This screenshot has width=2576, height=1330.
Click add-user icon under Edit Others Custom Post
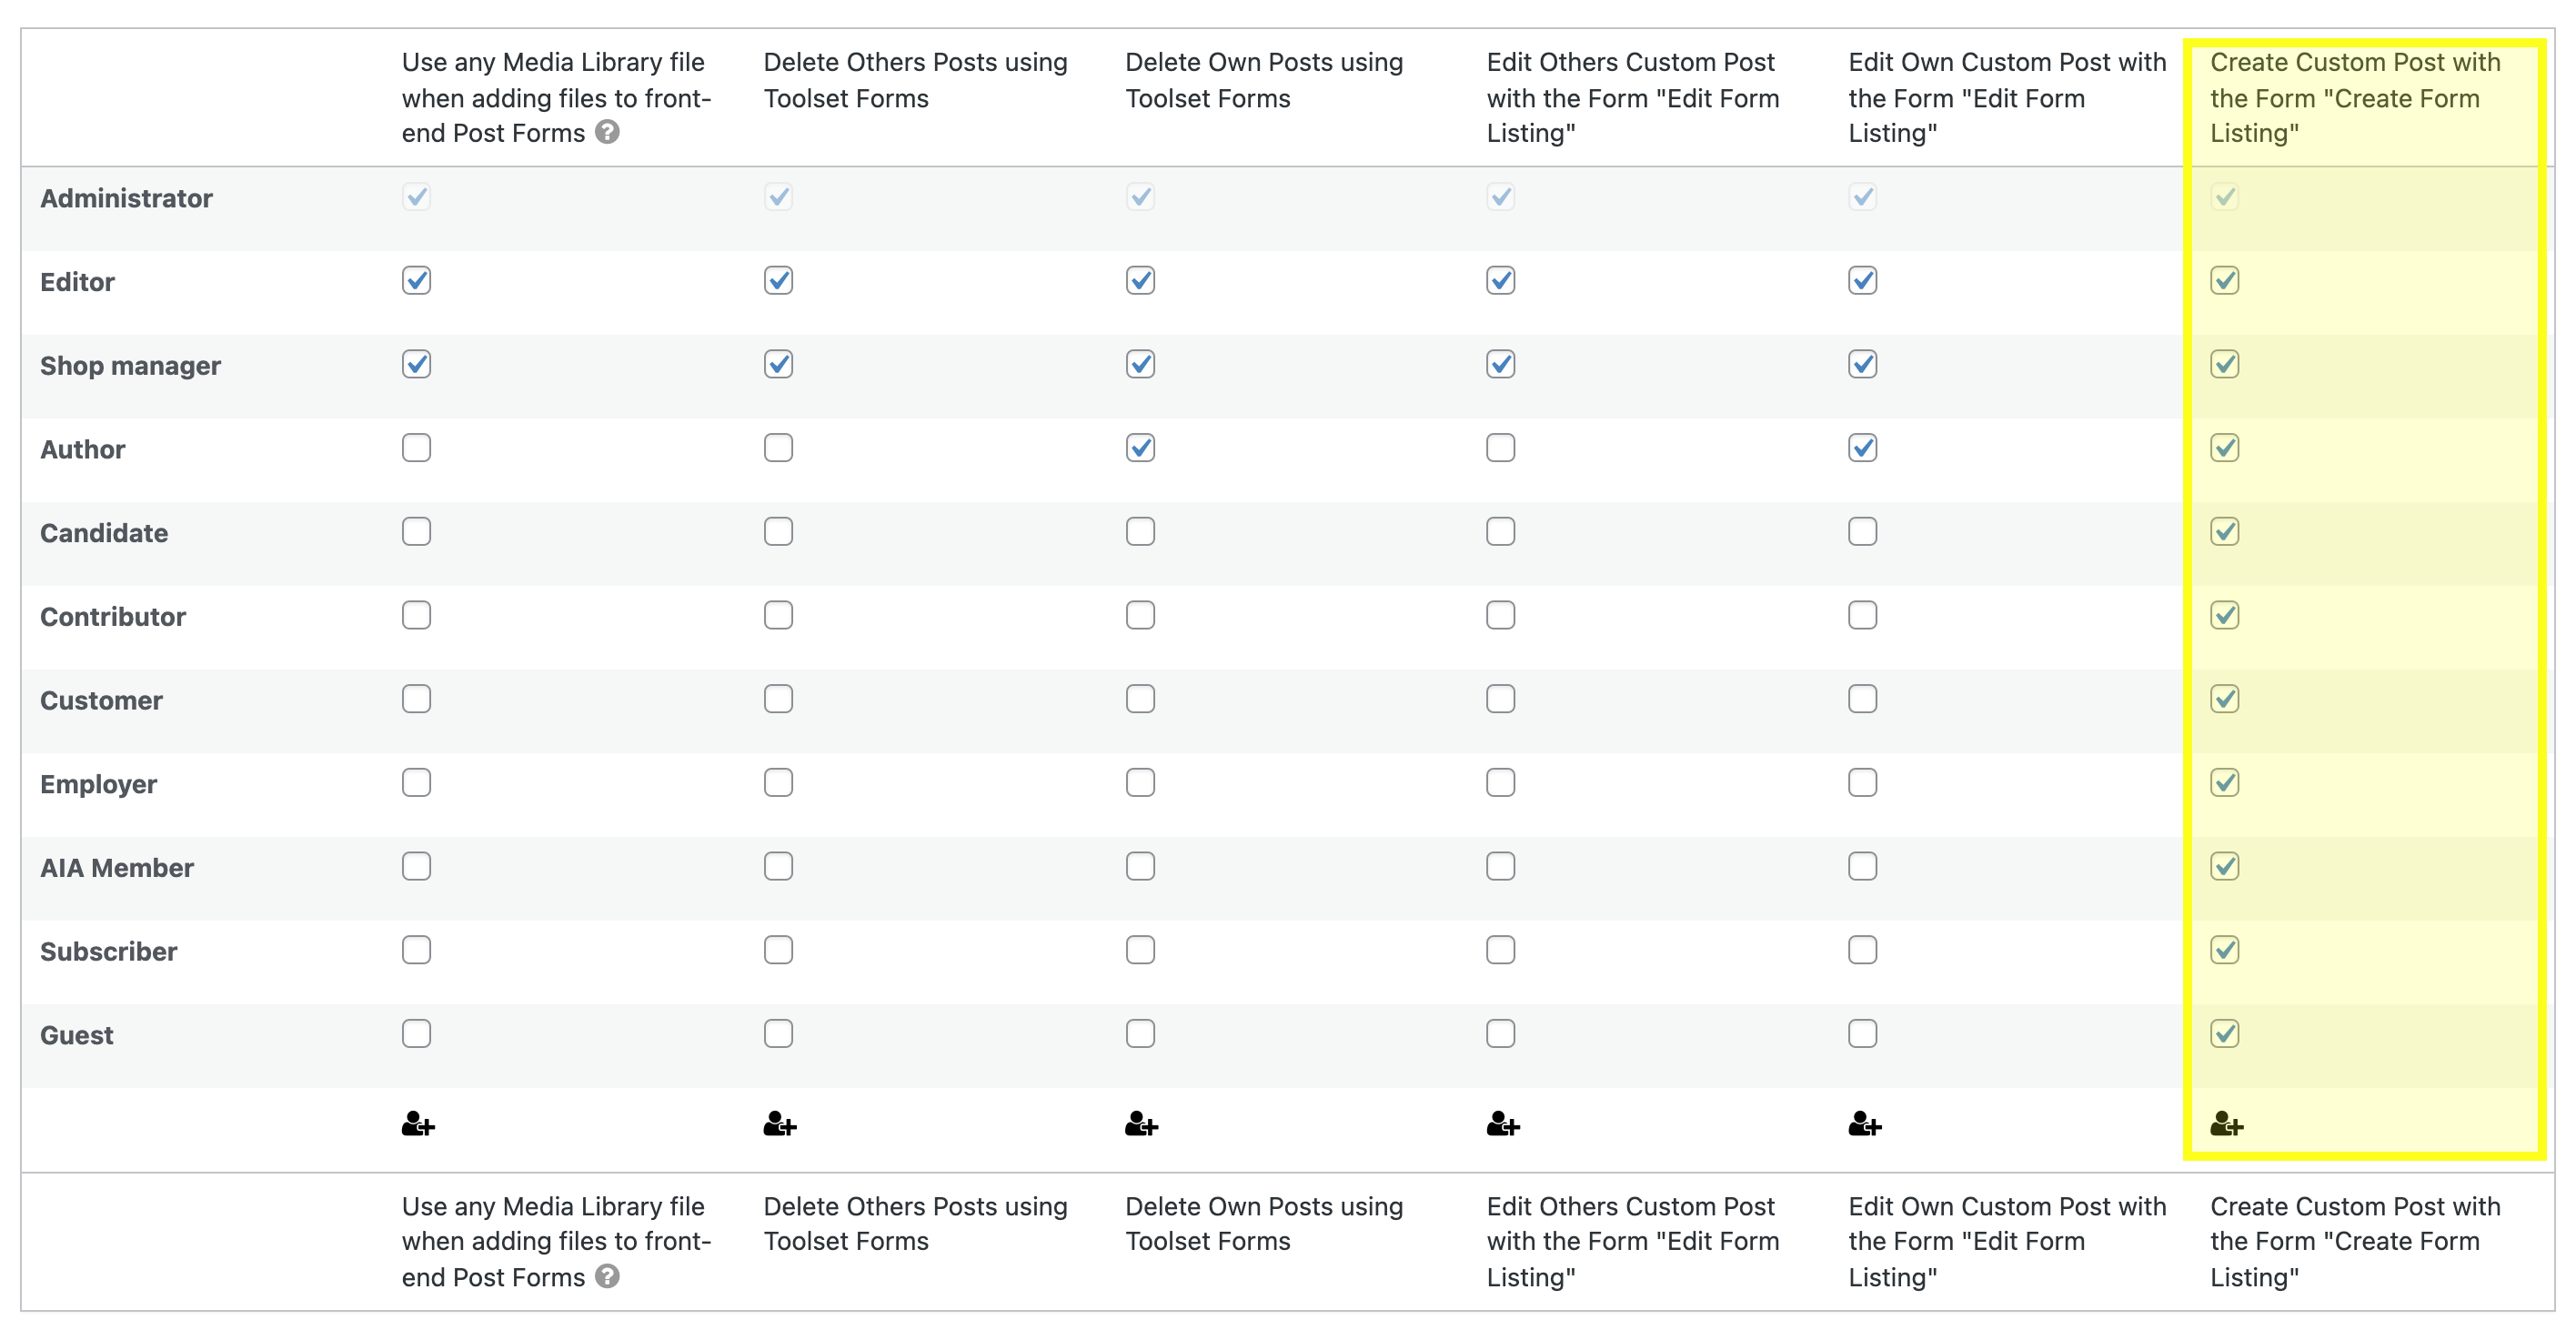coord(1503,1124)
